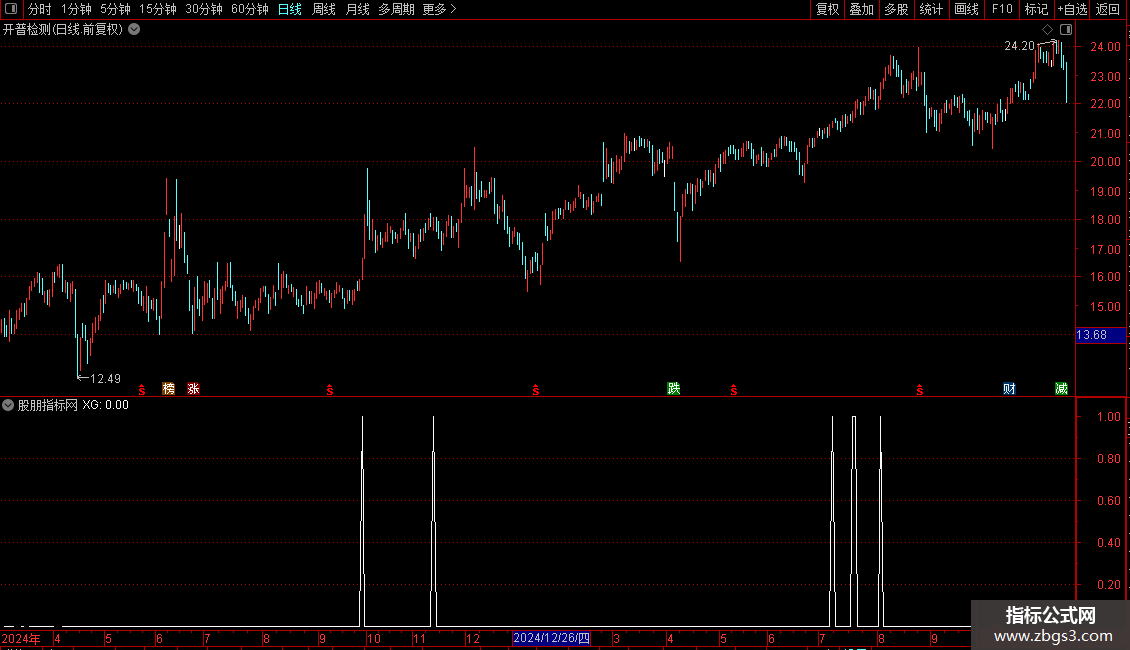
Task: Open the 股朋指标网 indicator dropdown
Action: (8, 405)
